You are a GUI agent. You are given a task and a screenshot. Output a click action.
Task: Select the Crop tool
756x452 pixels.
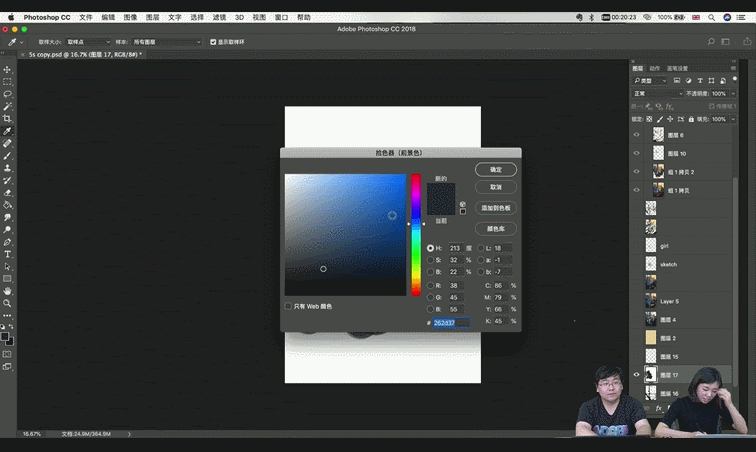point(7,119)
